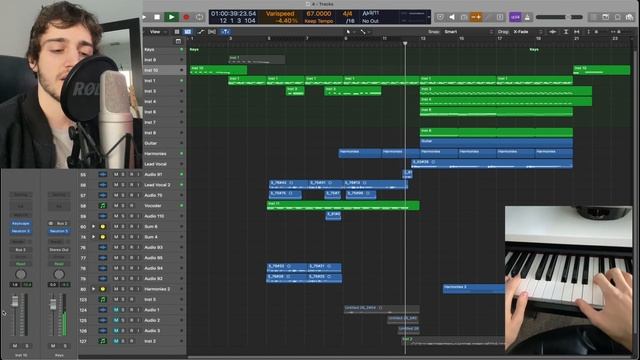Screen dimensions: 640x360
Task: Open the Bus 3 output slot
Action: pos(21,250)
